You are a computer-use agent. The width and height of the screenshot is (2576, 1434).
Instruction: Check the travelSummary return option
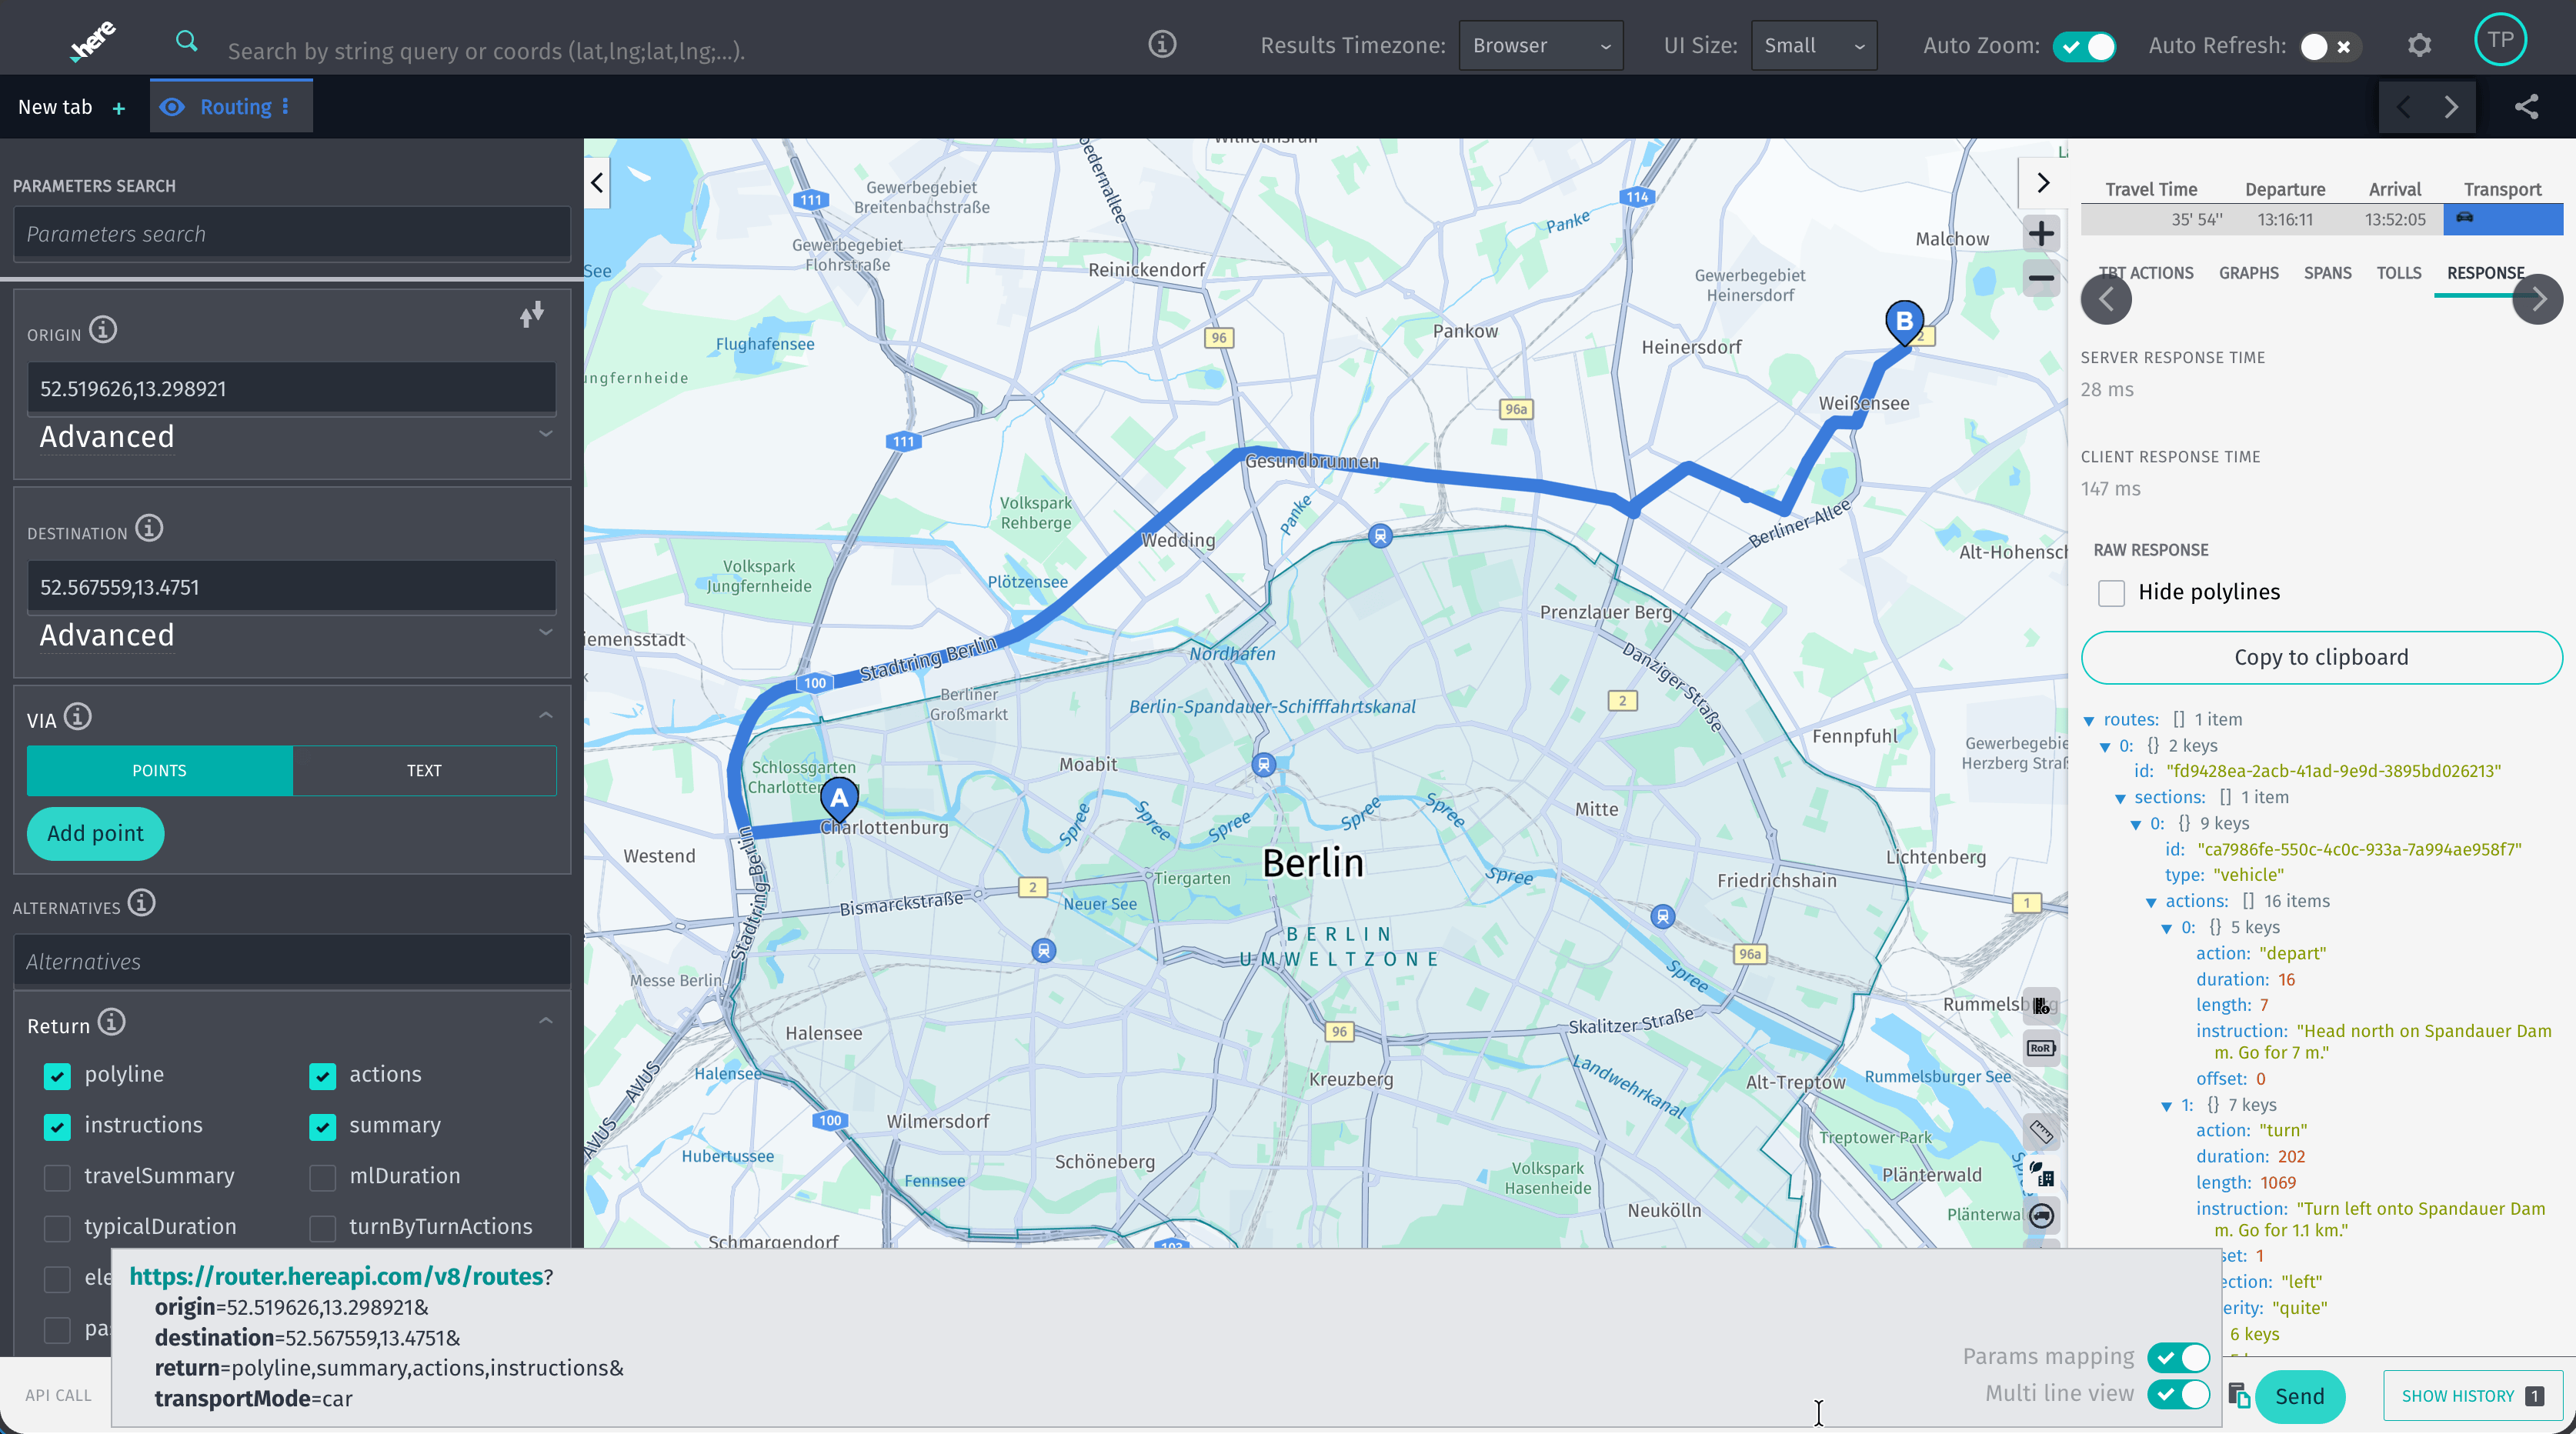click(x=57, y=1178)
